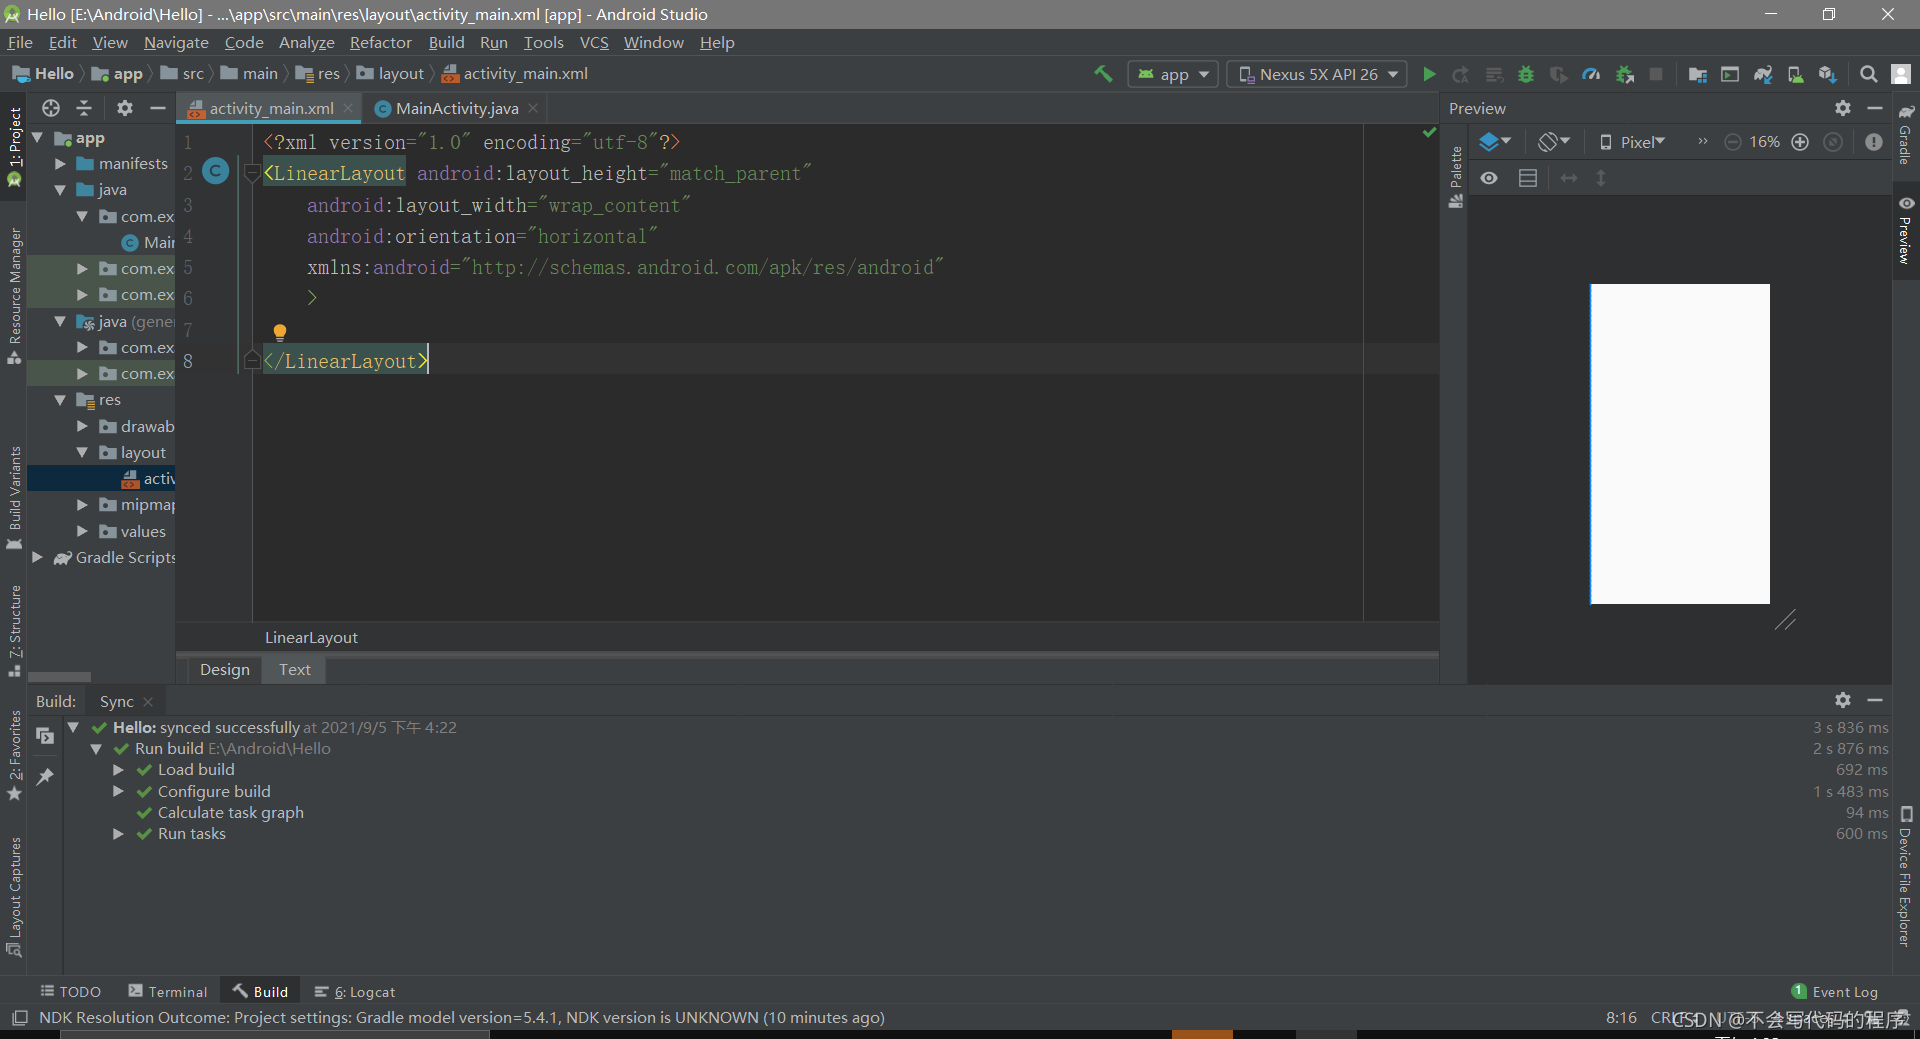Click the Project panel horizontal scrollbar

(x=59, y=676)
